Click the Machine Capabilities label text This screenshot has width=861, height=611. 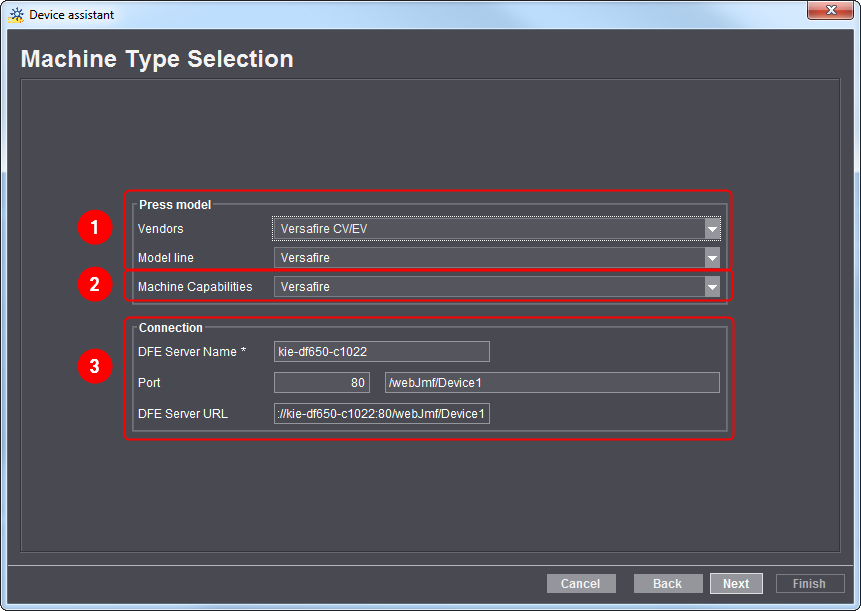coord(195,287)
